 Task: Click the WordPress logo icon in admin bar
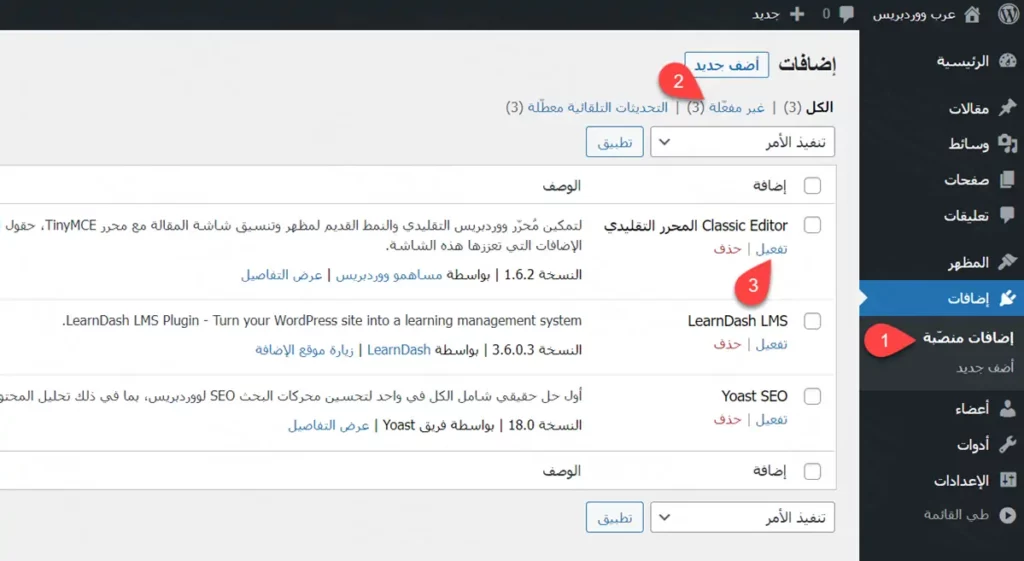1006,14
